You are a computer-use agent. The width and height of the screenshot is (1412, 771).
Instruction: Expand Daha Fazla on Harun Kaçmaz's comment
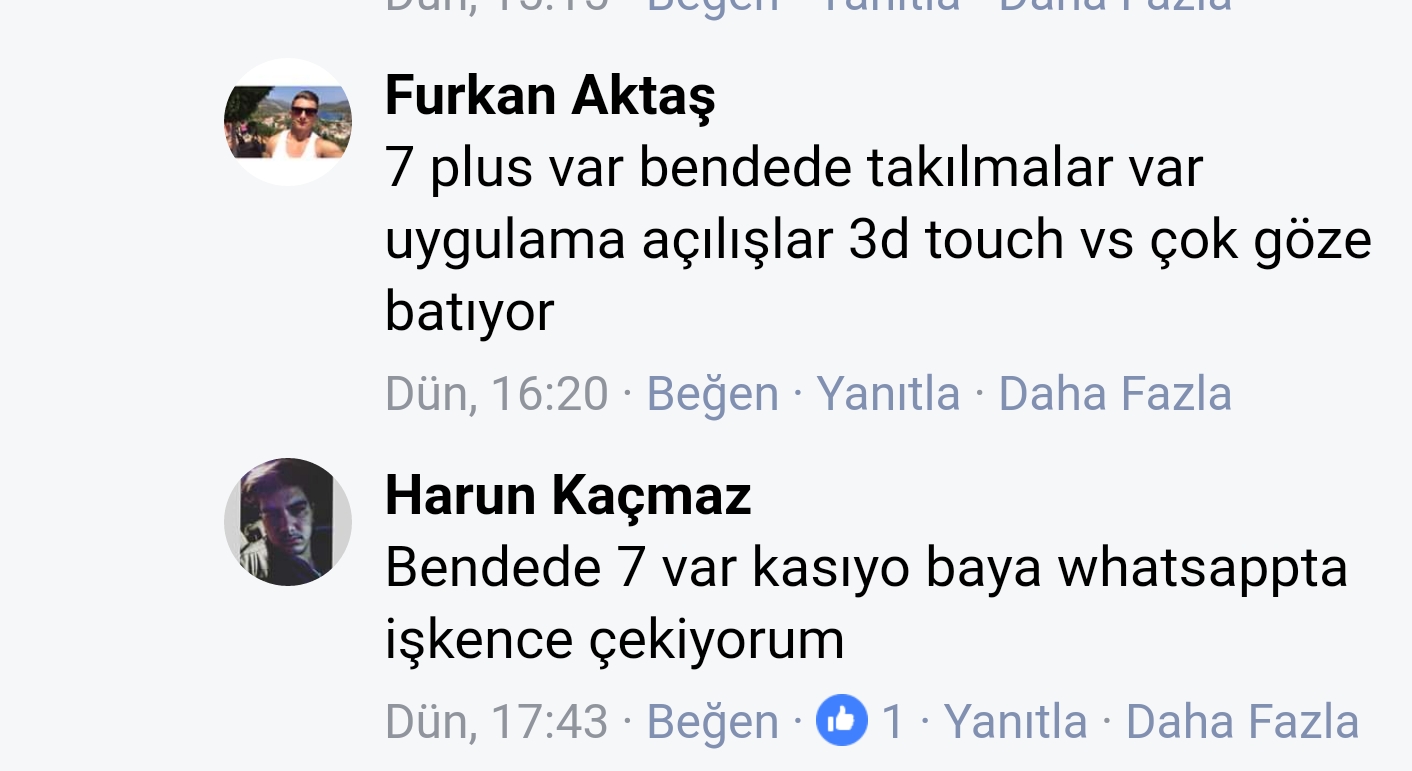(1243, 722)
